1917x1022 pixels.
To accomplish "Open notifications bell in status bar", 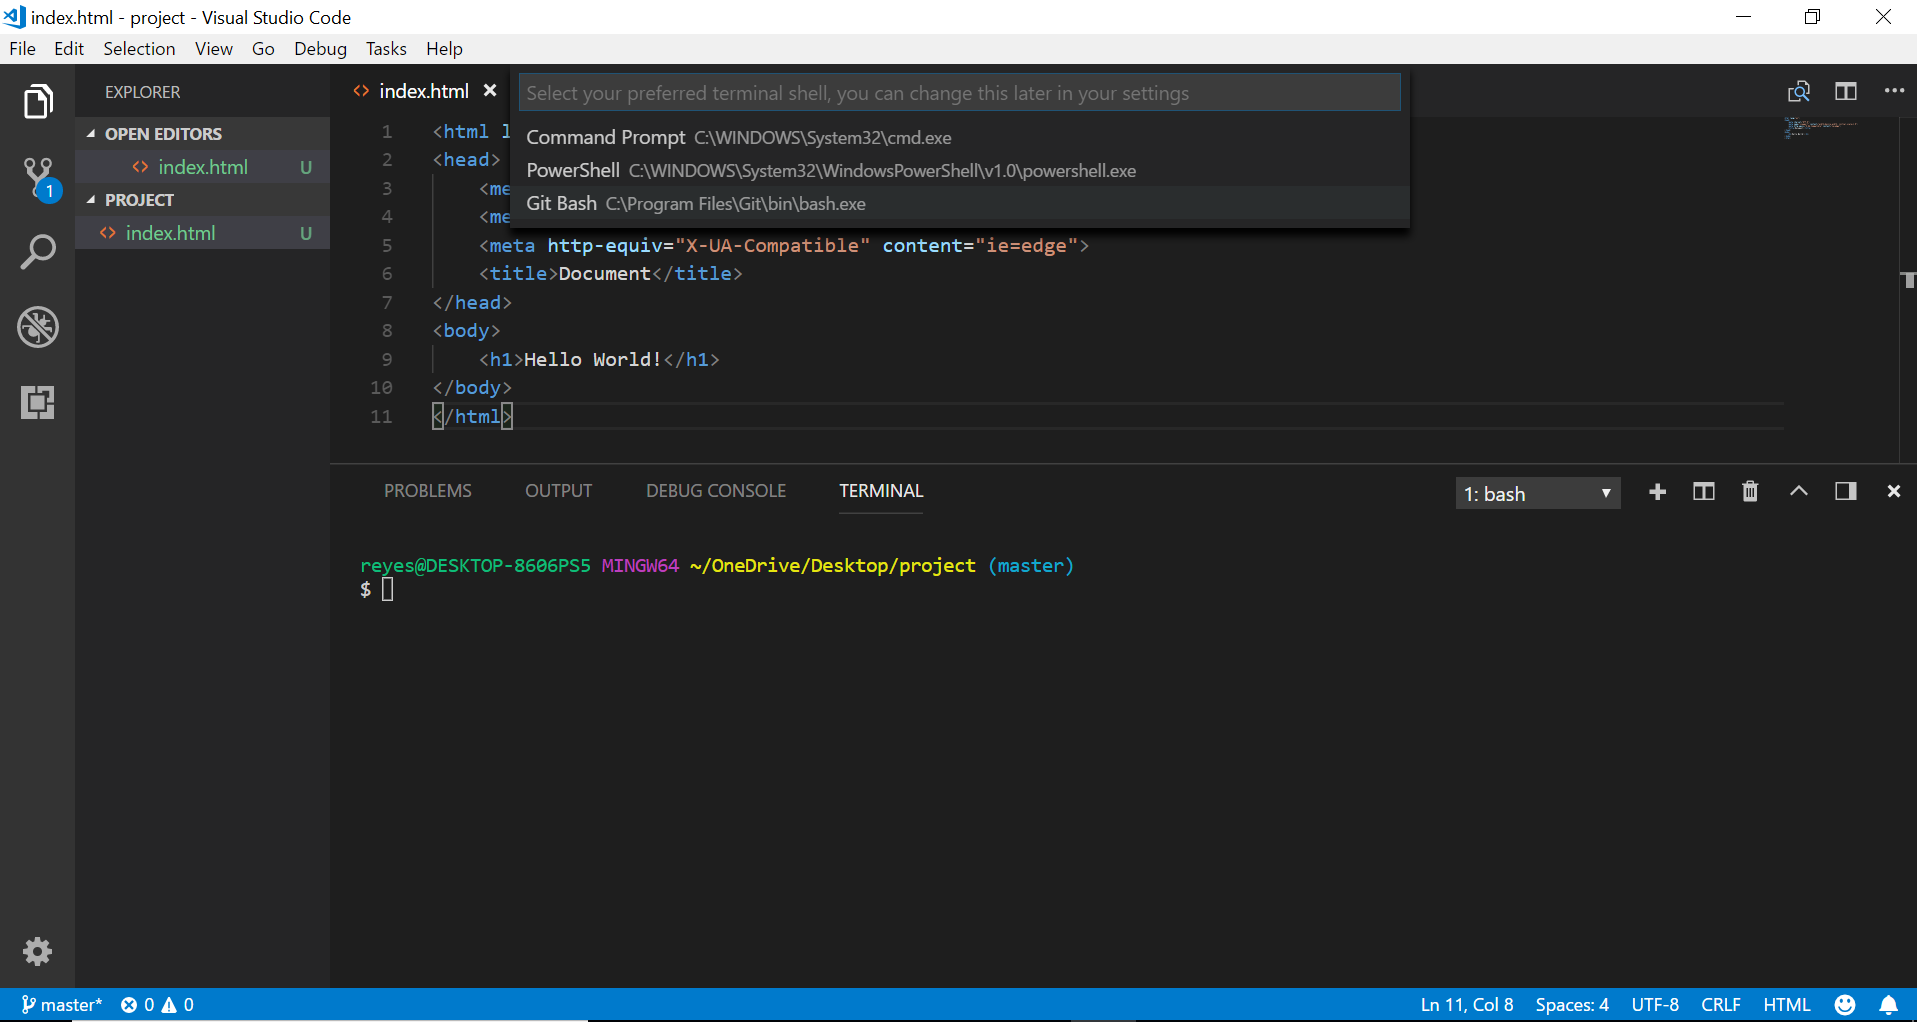I will click(x=1889, y=1005).
